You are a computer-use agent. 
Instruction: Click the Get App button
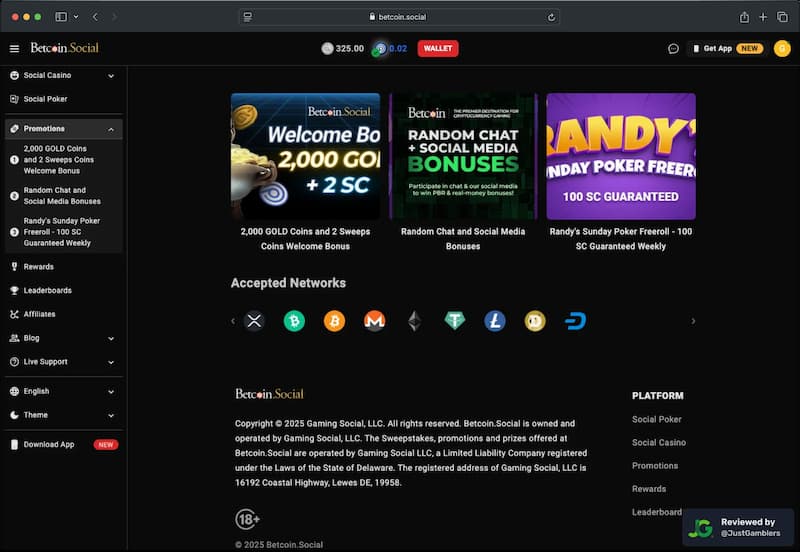(728, 48)
